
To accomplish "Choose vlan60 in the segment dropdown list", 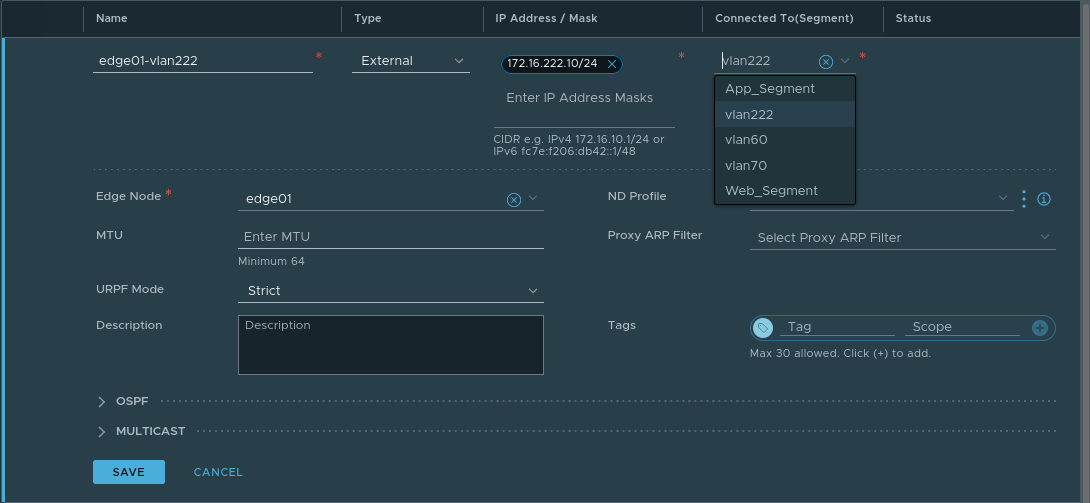I will click(x=746, y=140).
